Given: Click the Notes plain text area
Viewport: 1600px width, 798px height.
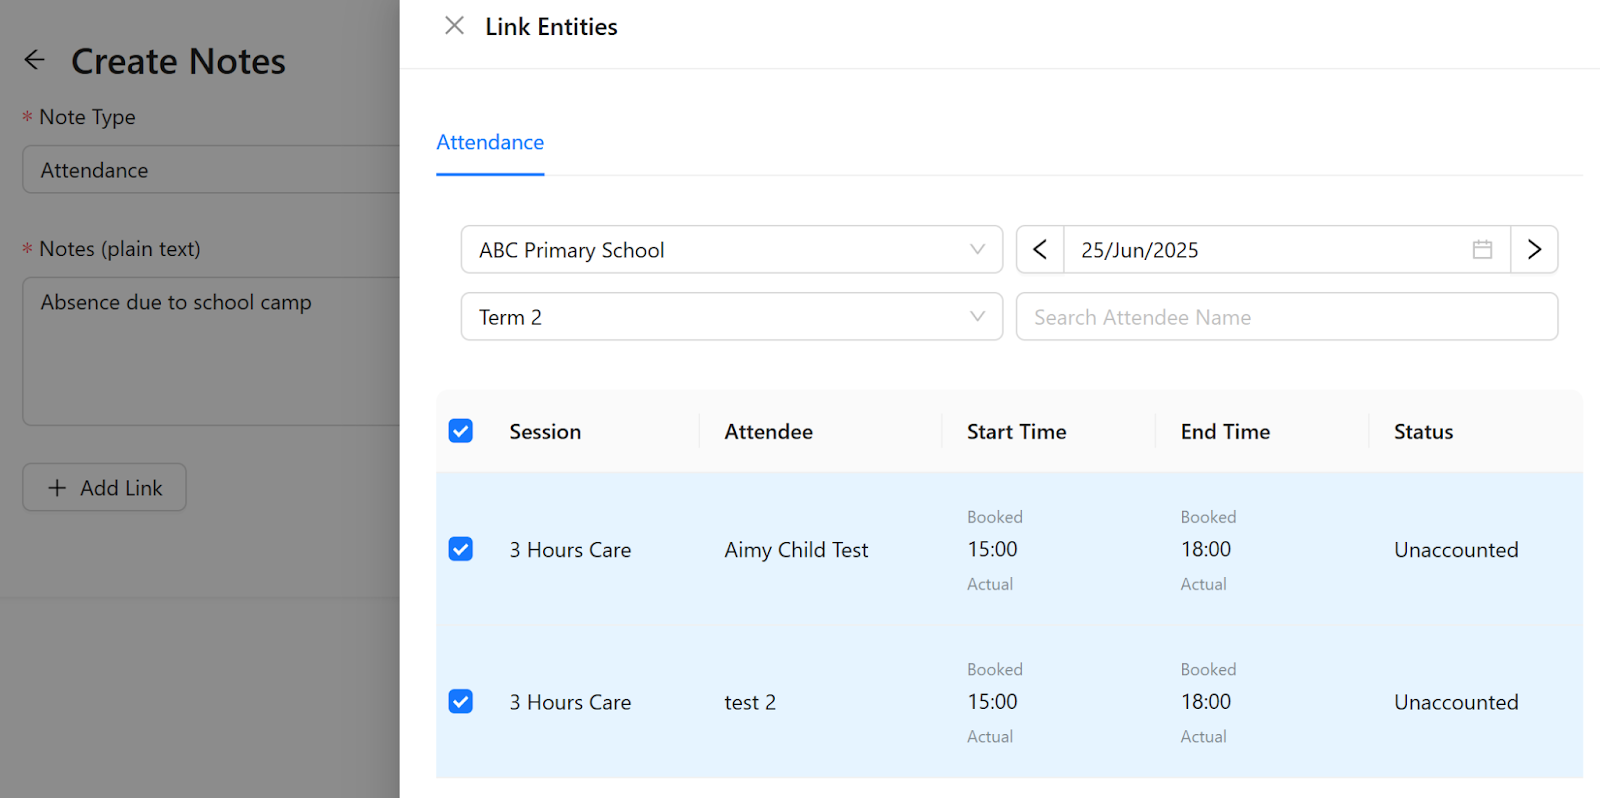Looking at the screenshot, I should (x=210, y=350).
